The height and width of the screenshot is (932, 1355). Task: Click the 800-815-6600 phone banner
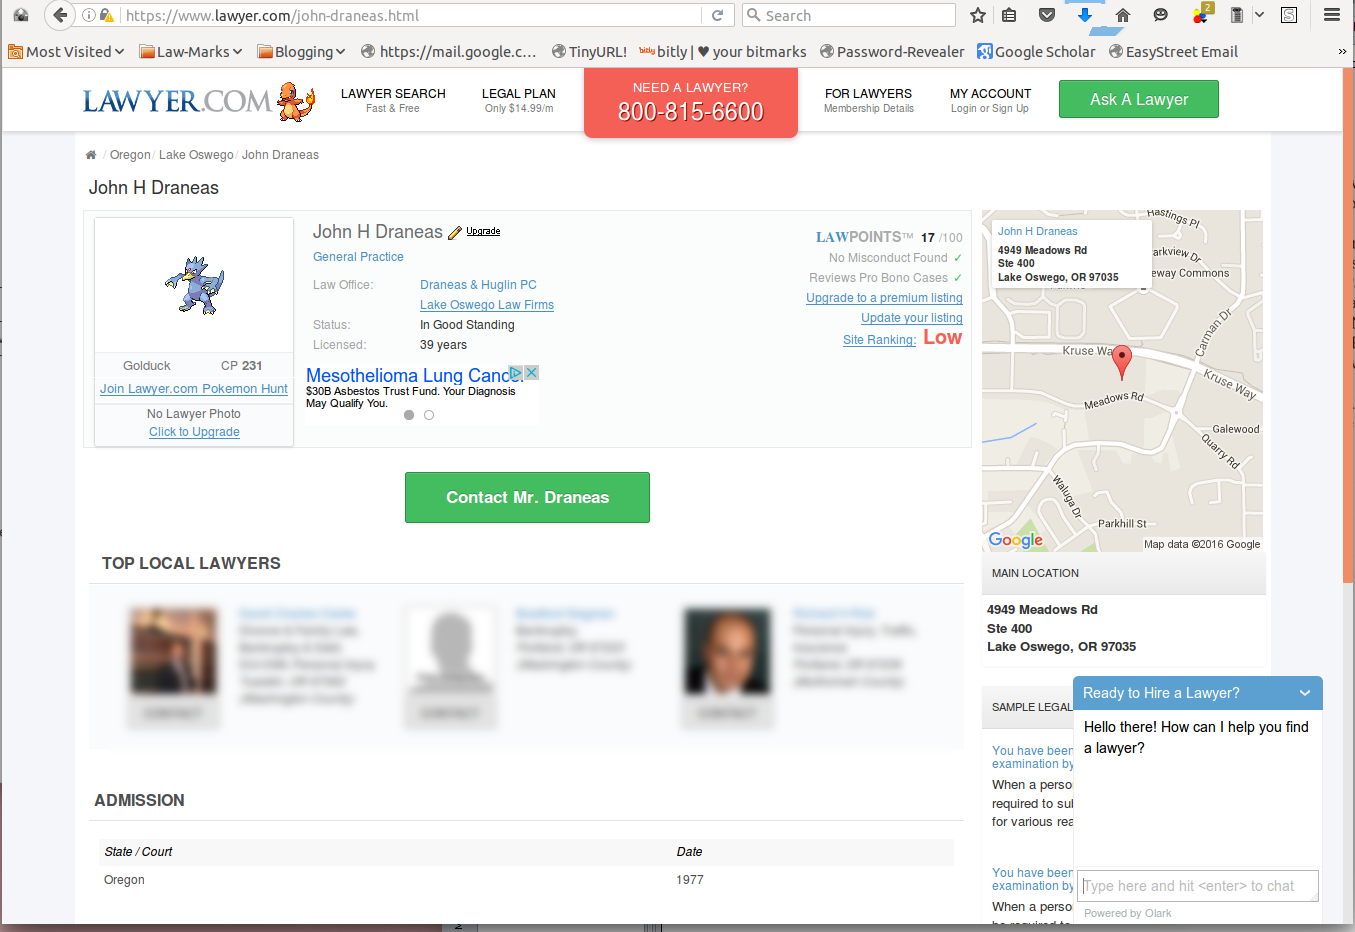pos(691,102)
